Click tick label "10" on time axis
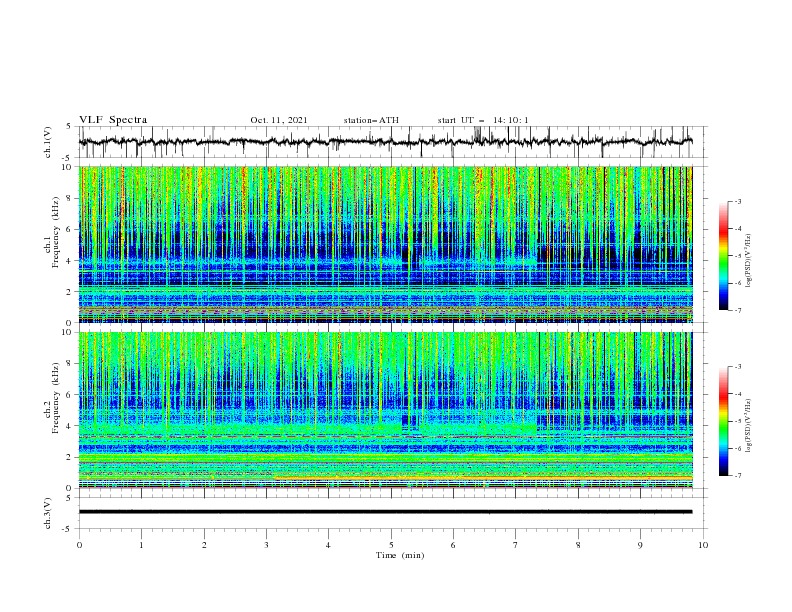 coord(703,545)
